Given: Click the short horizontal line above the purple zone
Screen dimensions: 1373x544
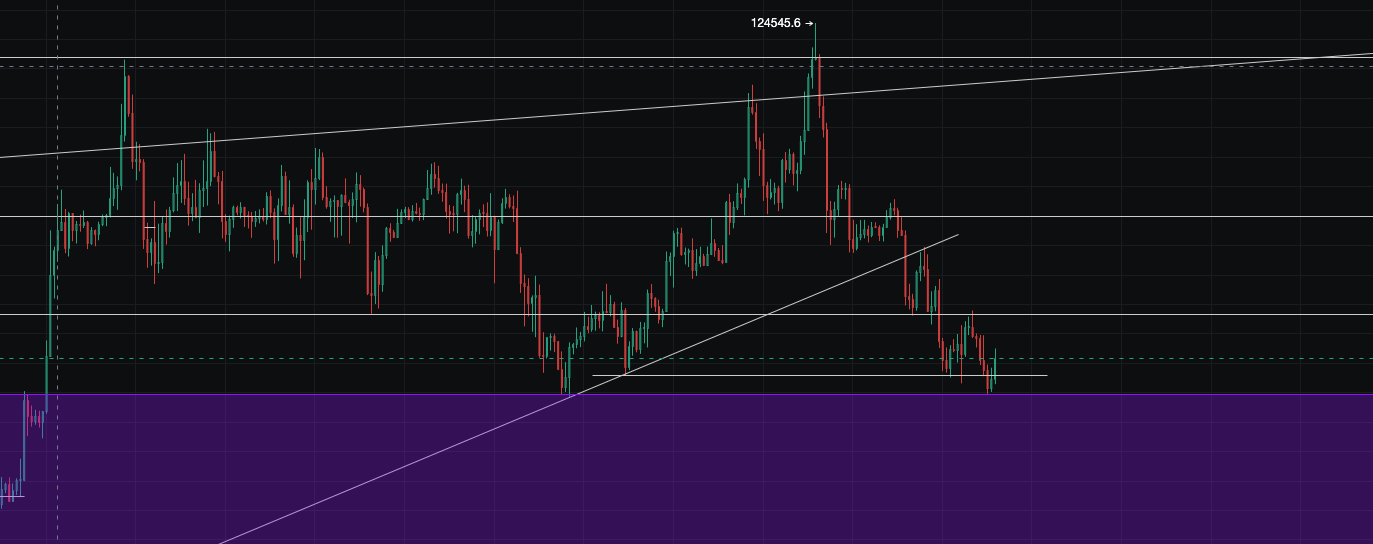Looking at the screenshot, I should tap(800, 376).
